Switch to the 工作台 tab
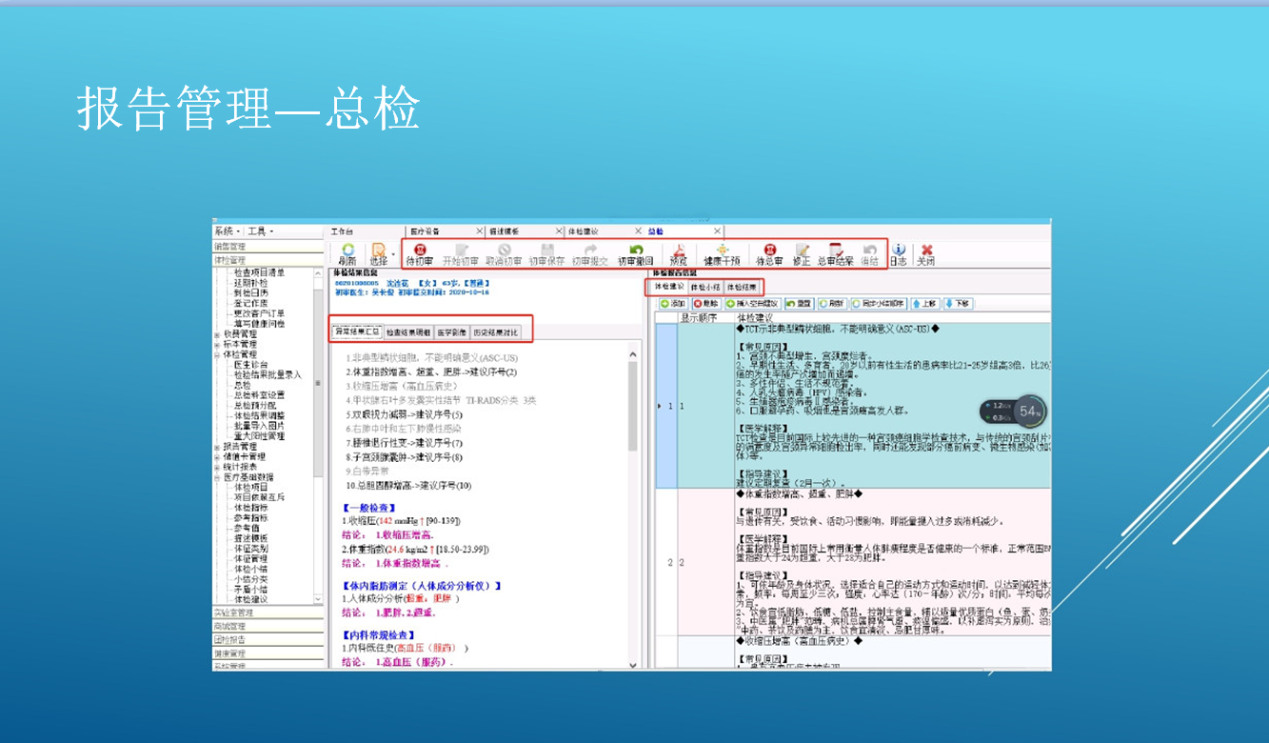Viewport: 1269px width, 743px height. click(x=342, y=231)
